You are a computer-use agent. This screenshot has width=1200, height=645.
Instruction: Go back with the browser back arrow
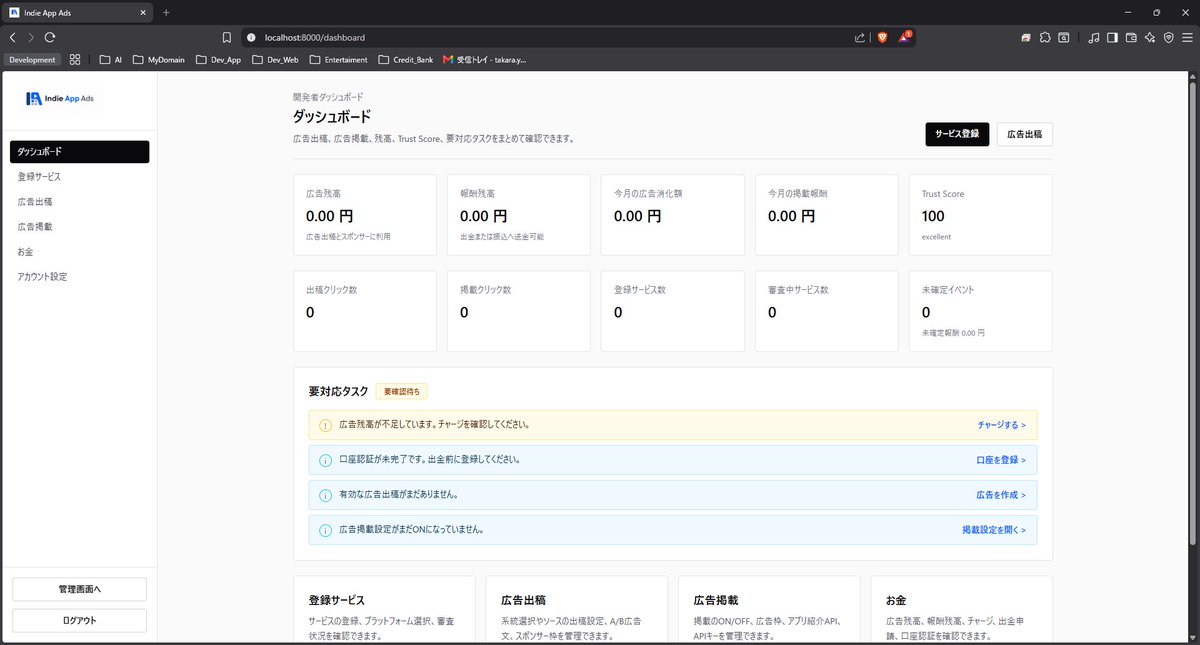tap(12, 37)
